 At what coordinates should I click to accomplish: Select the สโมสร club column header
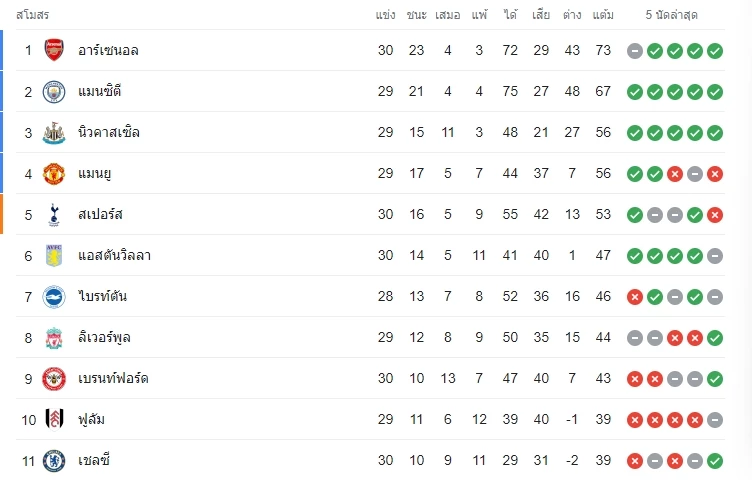(x=33, y=15)
